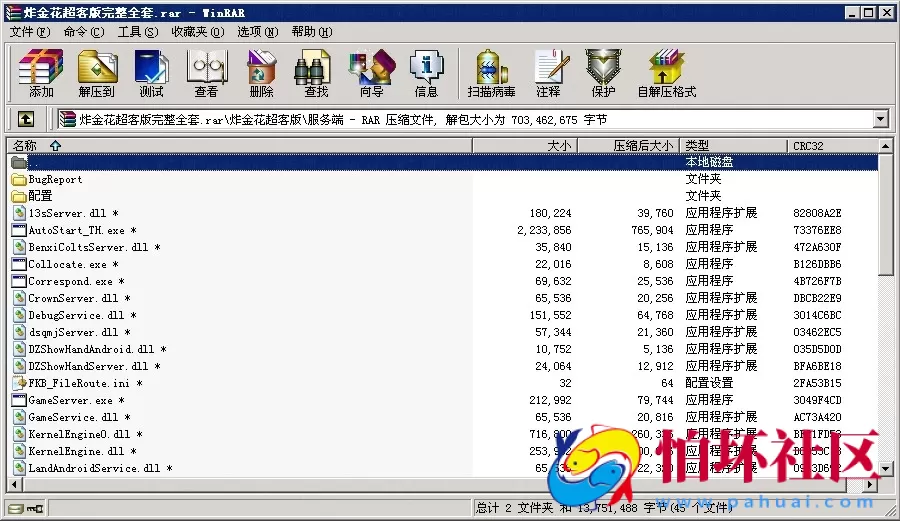This screenshot has height=521, width=900.
Task: Open the 选项(N) menu
Action: (x=258, y=32)
